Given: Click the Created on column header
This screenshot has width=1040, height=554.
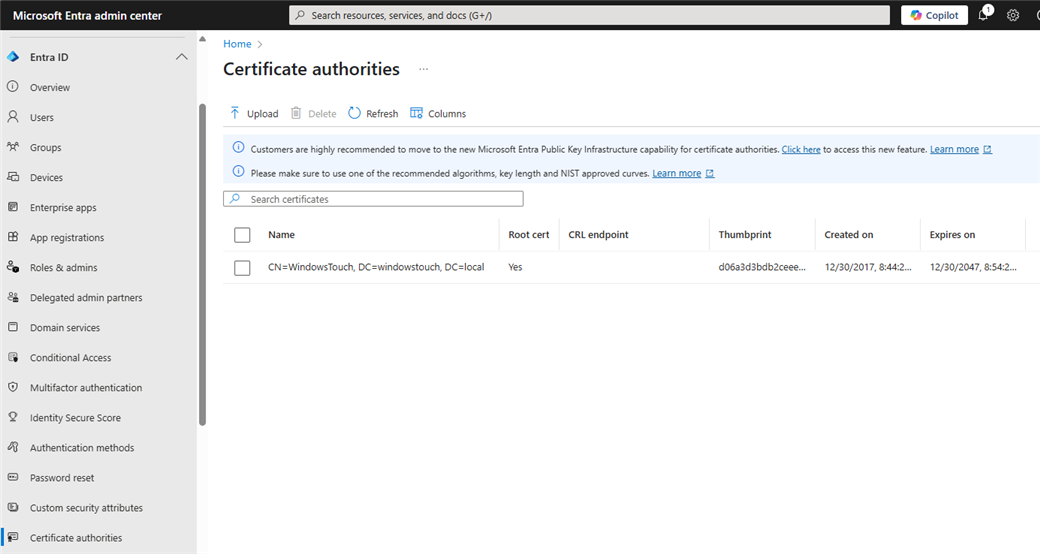Looking at the screenshot, I should click(848, 235).
